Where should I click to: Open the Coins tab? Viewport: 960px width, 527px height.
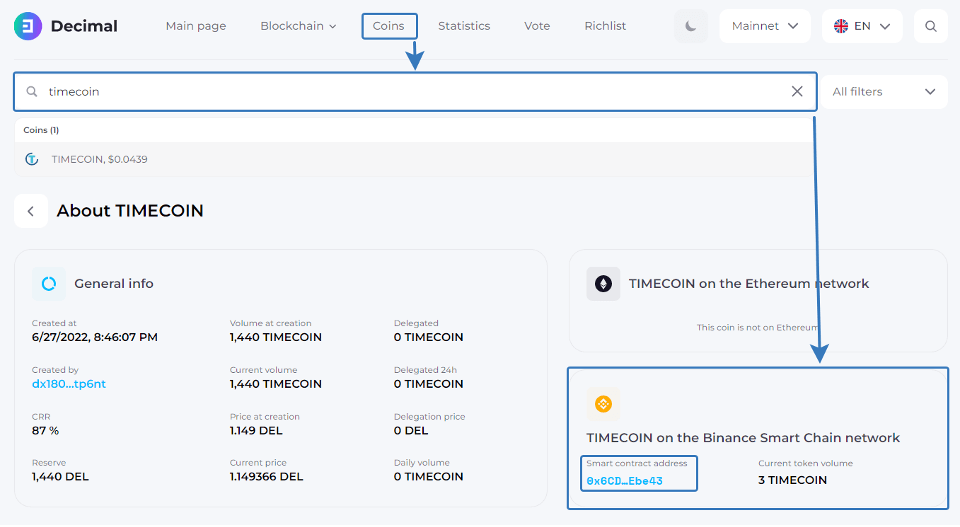(x=389, y=26)
